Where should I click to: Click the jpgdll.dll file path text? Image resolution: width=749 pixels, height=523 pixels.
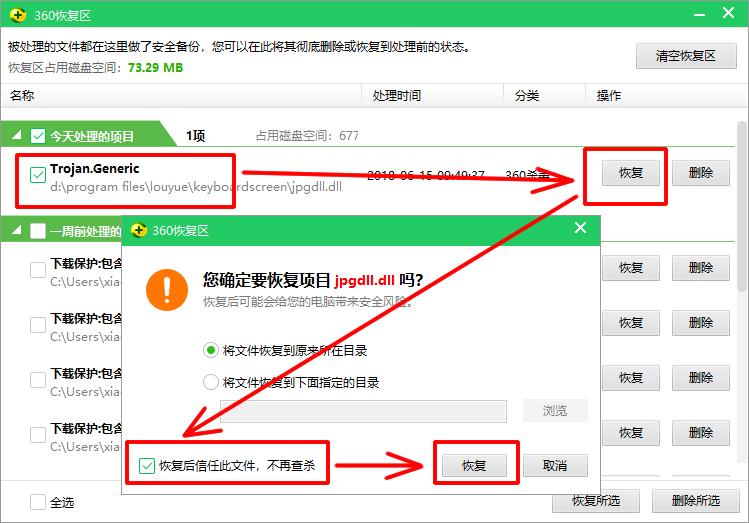coord(196,187)
